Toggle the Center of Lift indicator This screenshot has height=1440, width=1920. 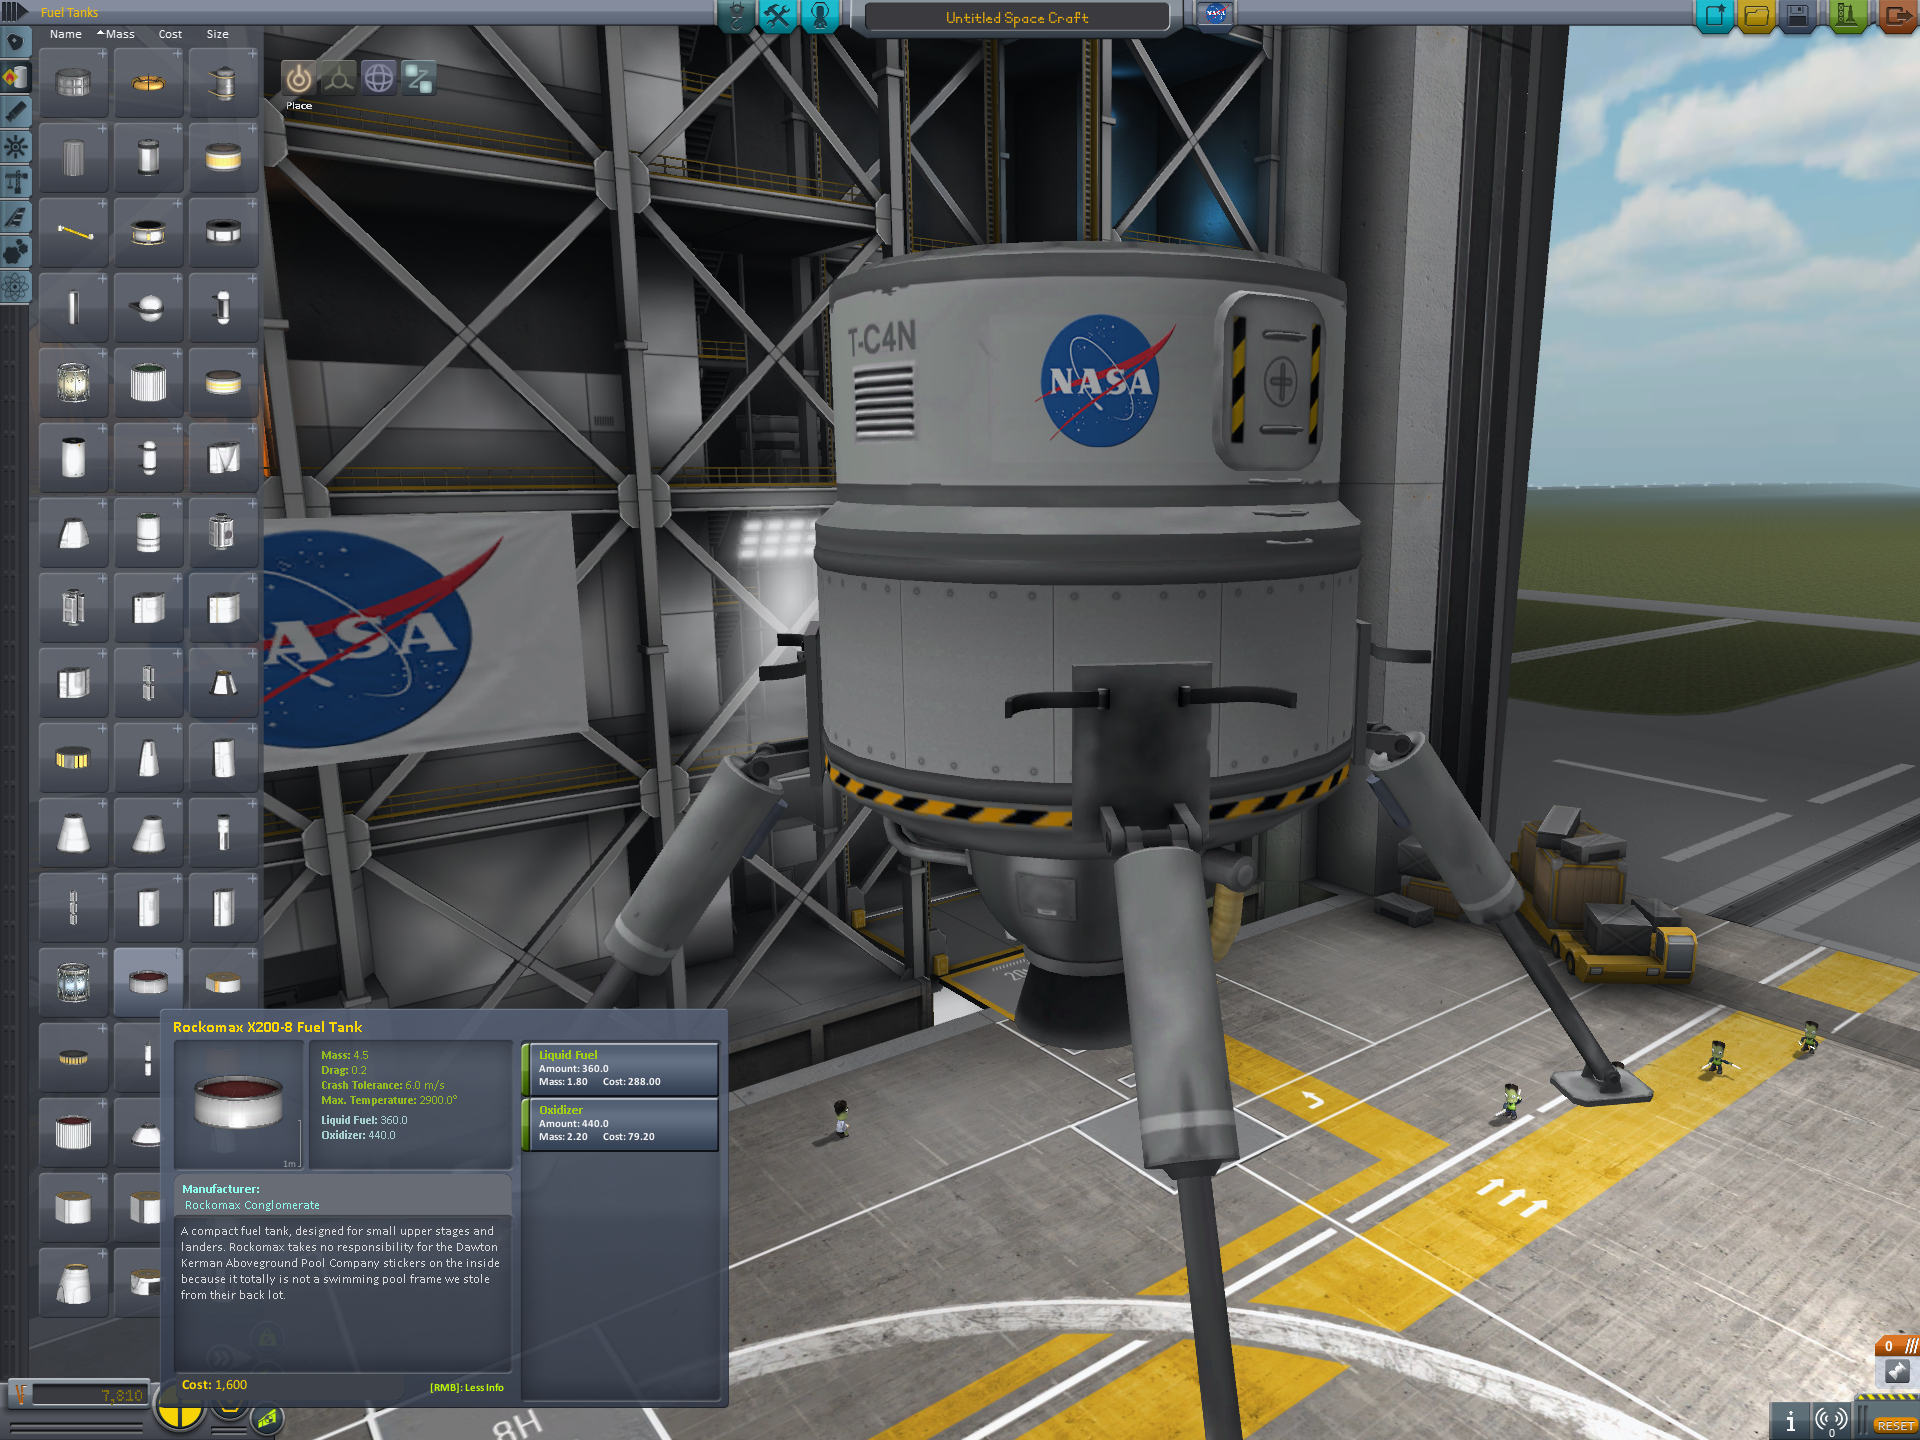(268, 1418)
